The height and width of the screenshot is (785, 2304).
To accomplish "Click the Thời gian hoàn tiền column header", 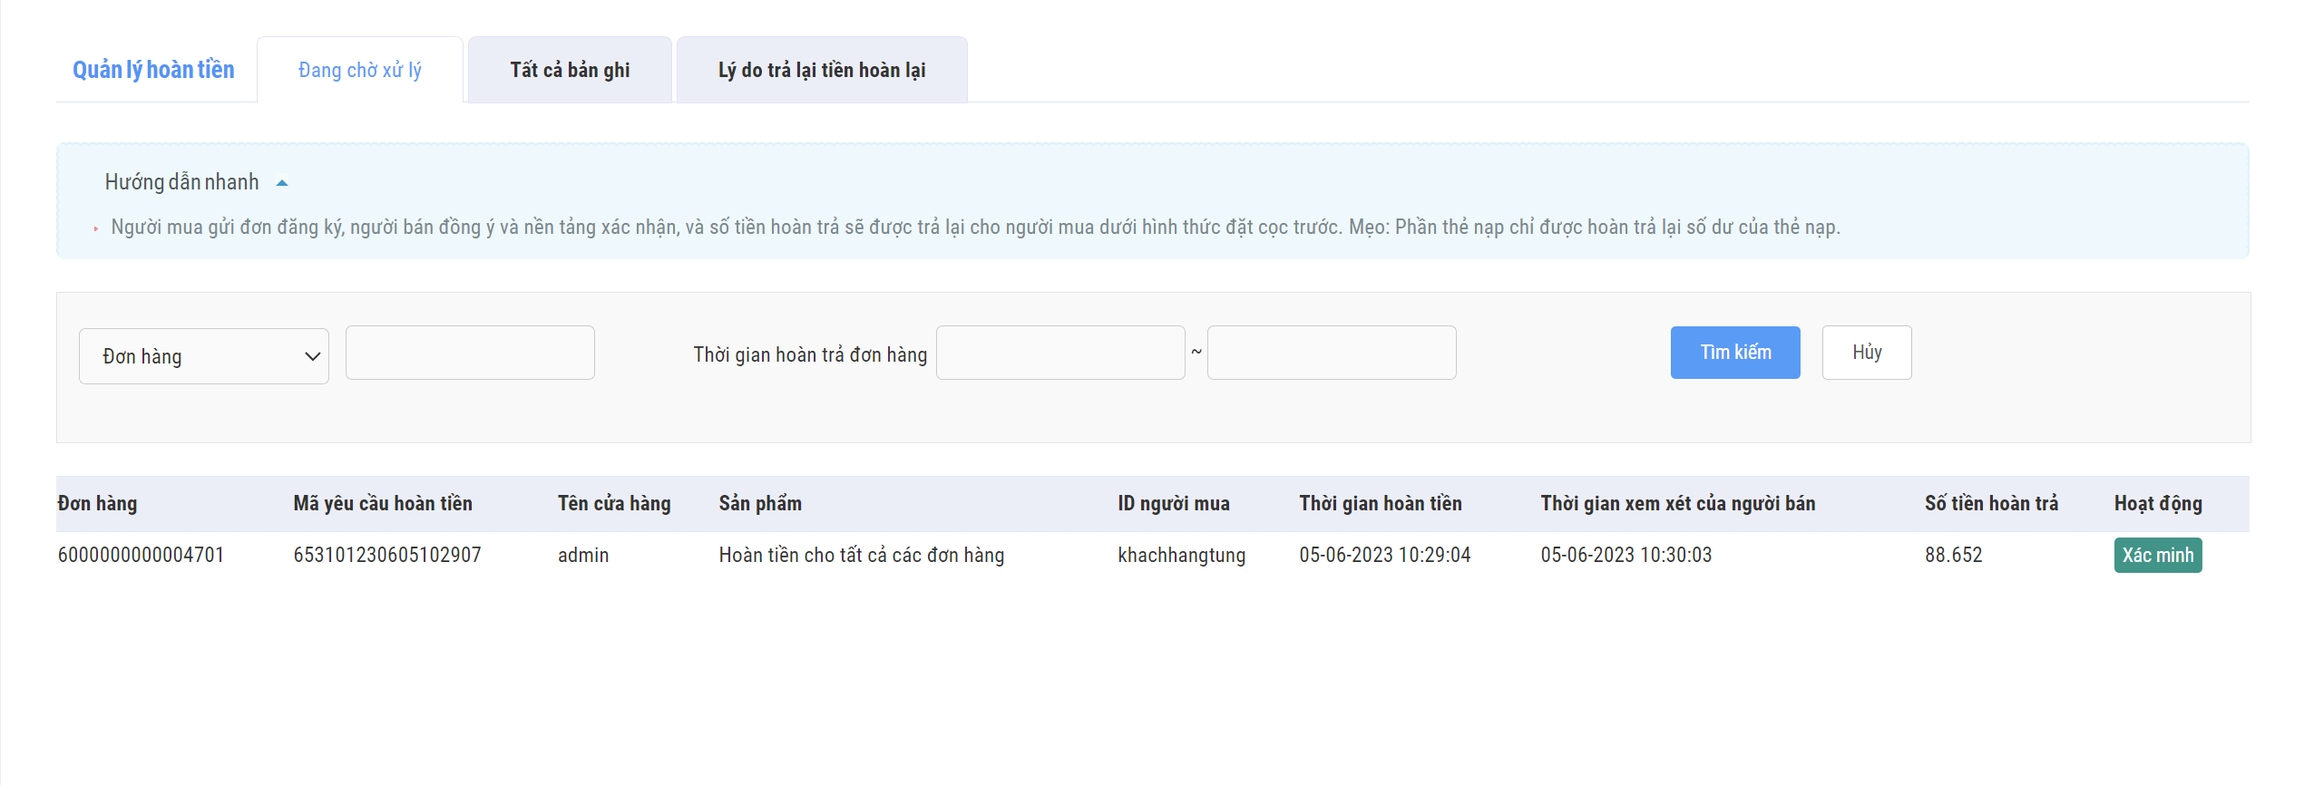I will (x=1380, y=503).
